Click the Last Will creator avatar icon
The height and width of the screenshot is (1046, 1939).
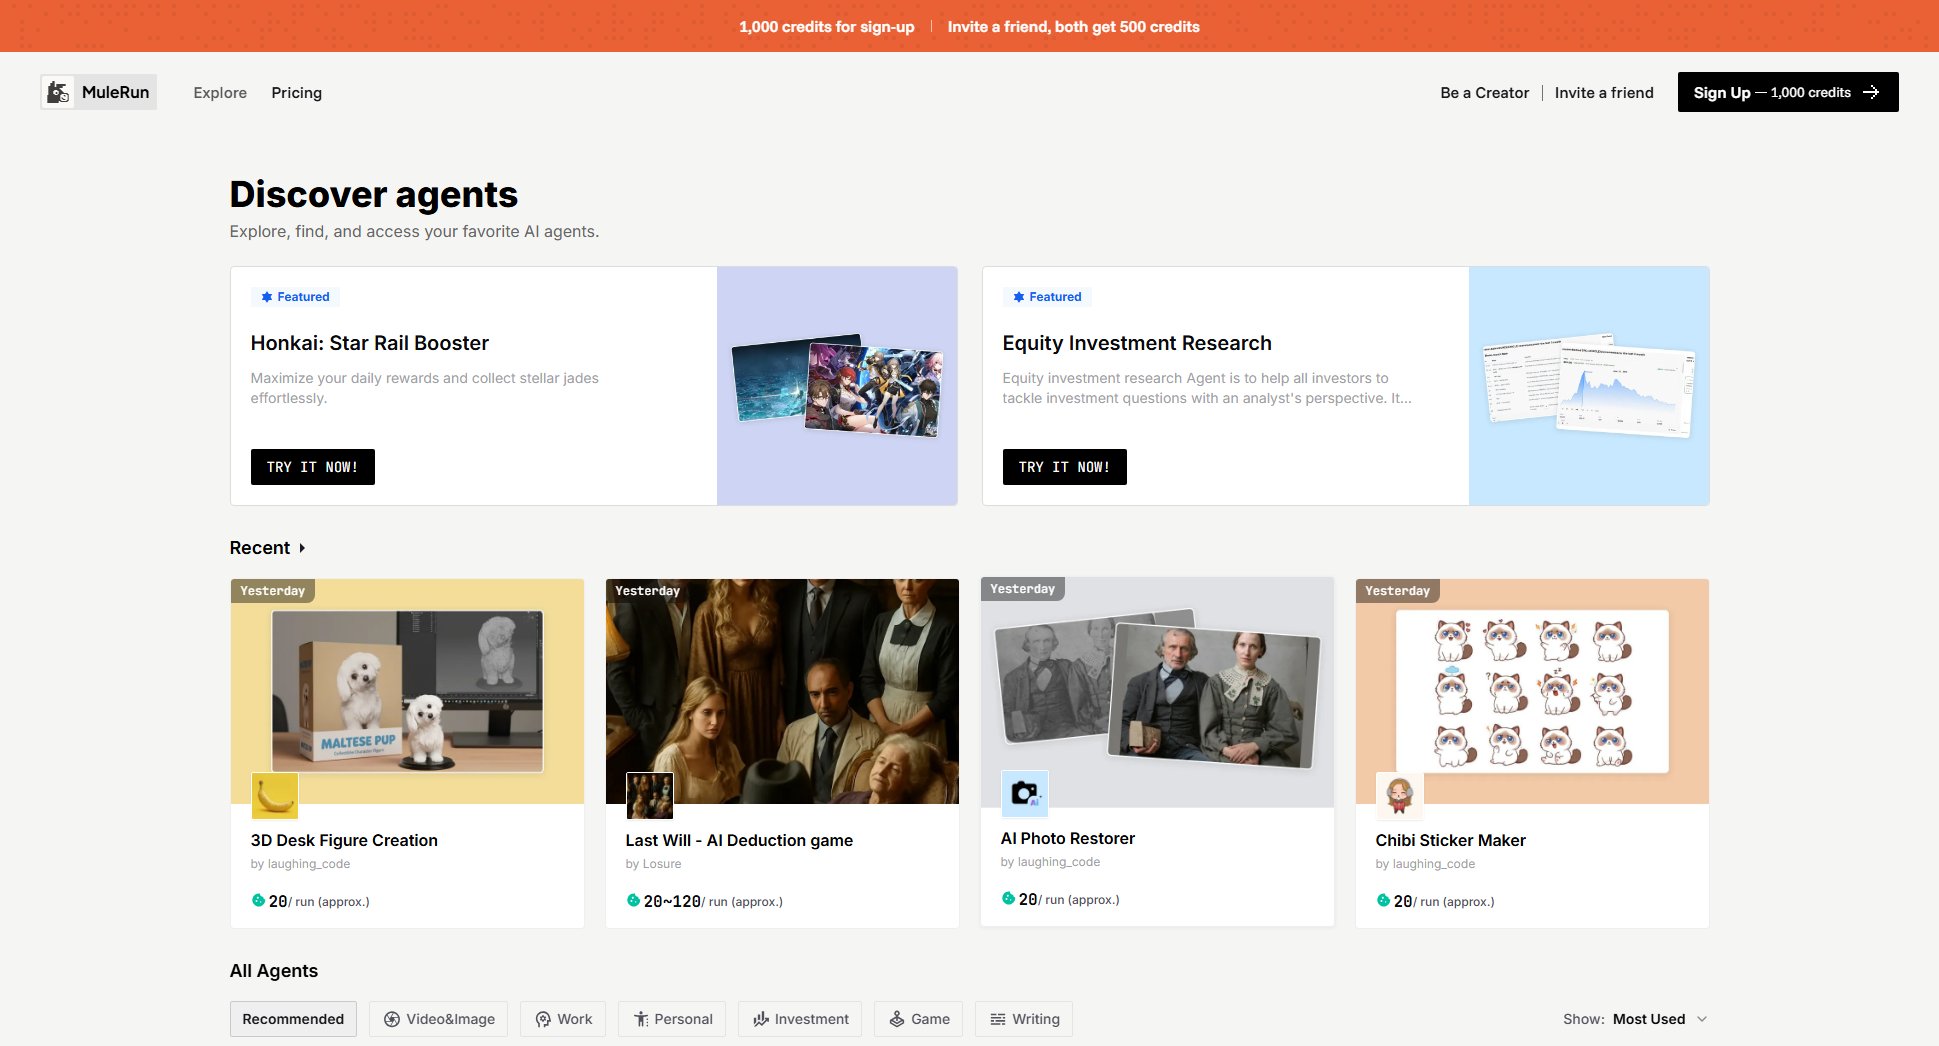click(x=649, y=795)
